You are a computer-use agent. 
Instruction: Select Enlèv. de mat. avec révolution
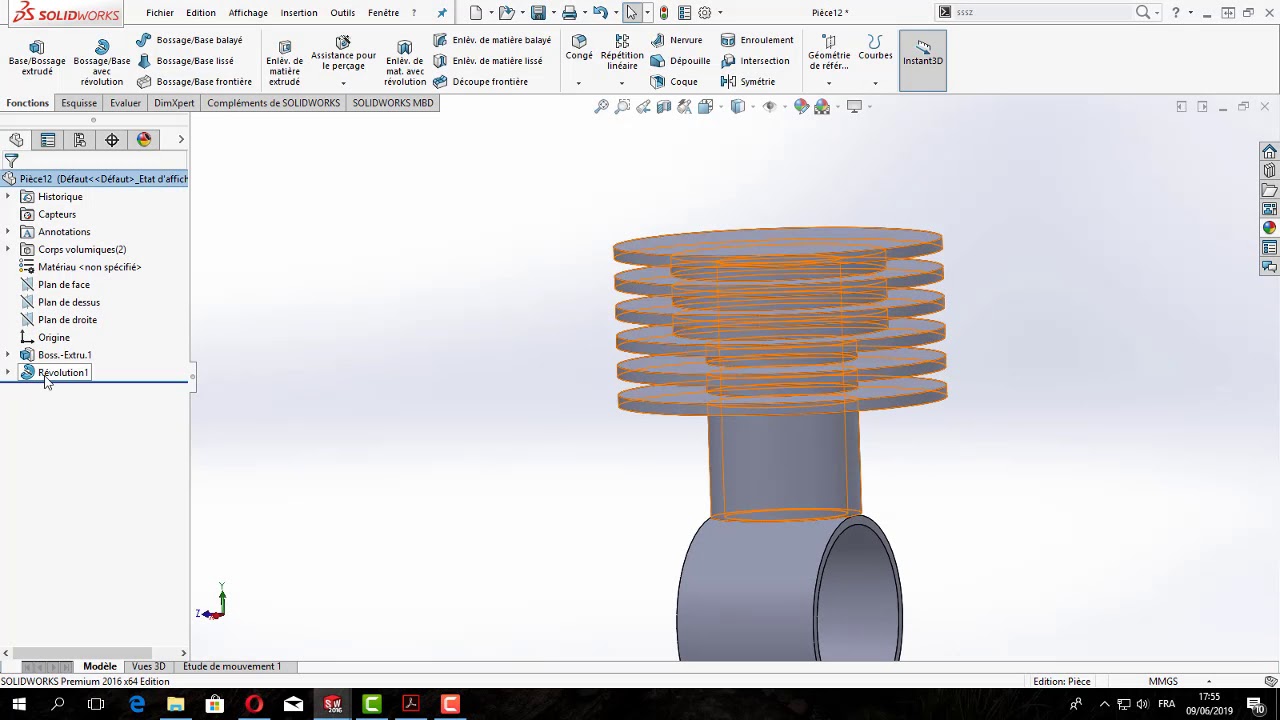405,64
